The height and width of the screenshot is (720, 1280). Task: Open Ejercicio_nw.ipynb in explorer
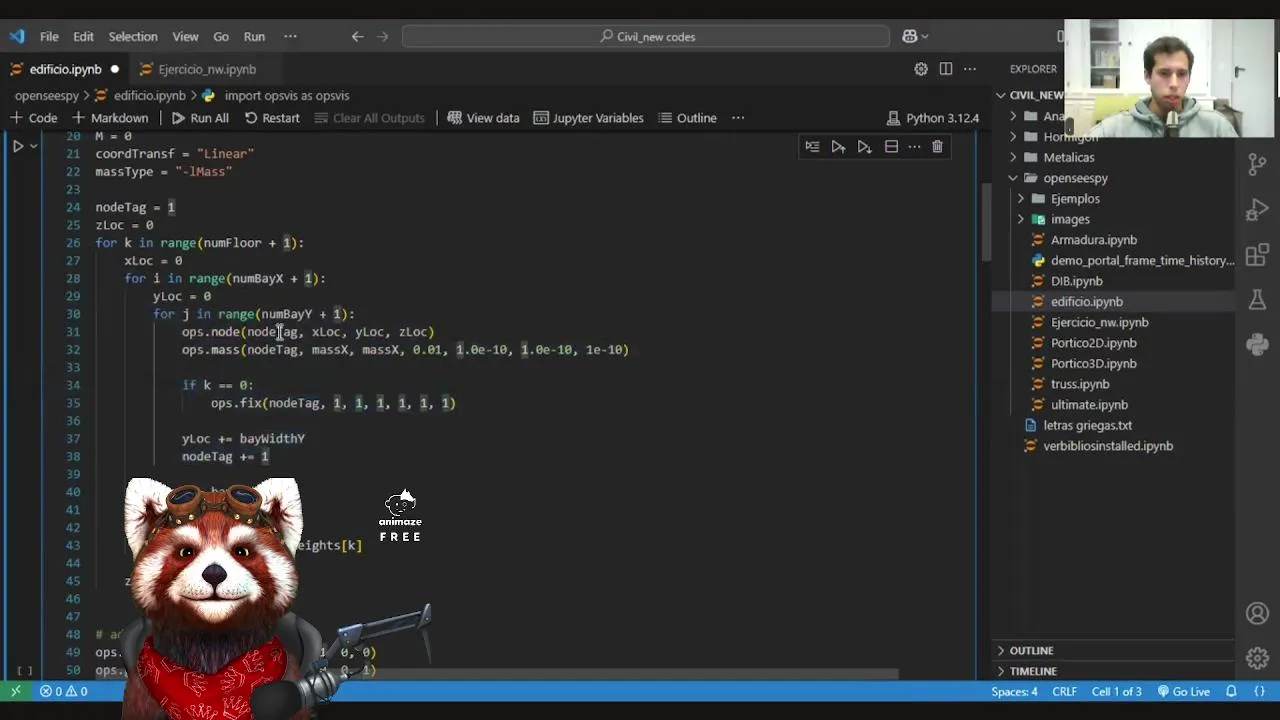pyautogui.click(x=1099, y=323)
